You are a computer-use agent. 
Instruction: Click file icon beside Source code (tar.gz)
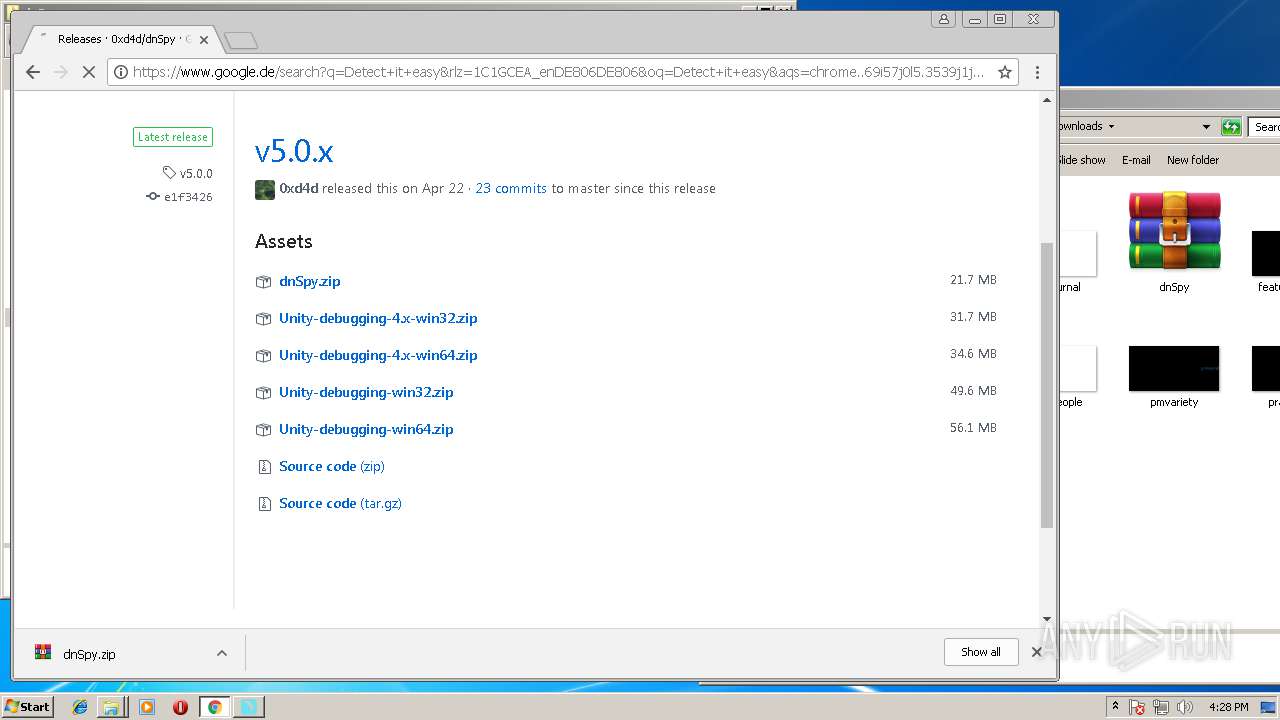264,504
